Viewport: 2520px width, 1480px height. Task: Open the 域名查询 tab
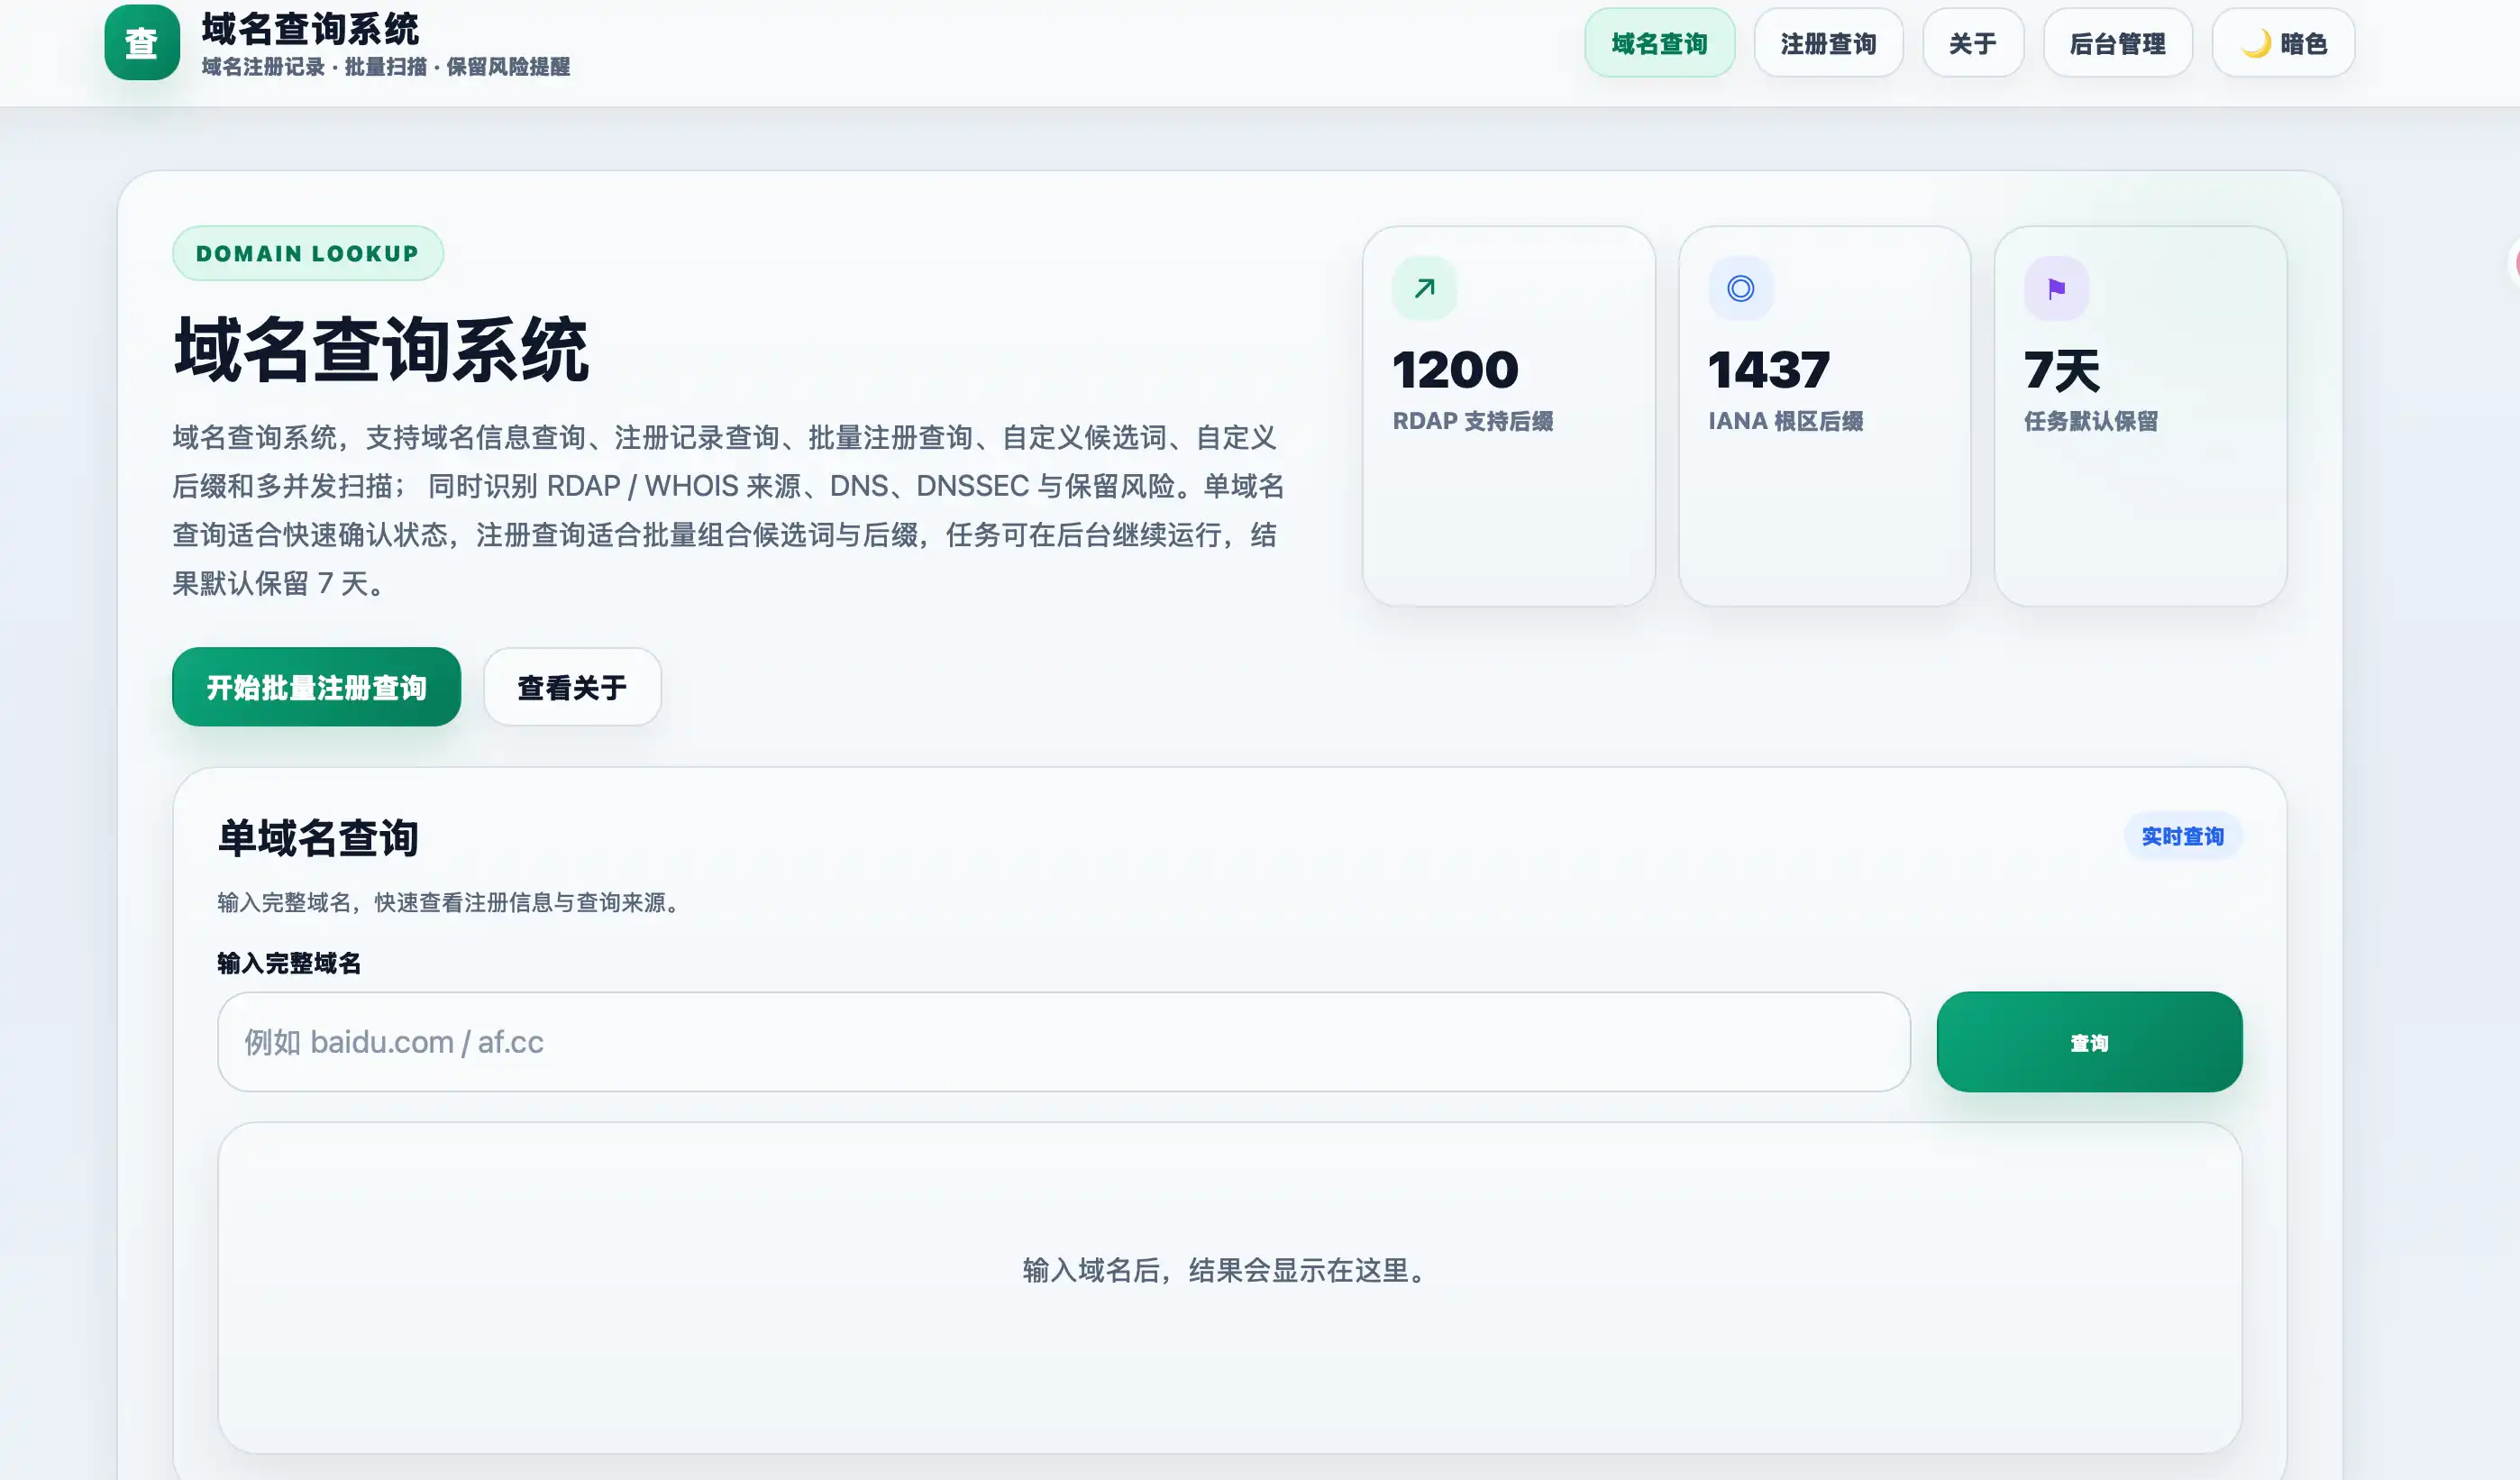click(x=1659, y=43)
